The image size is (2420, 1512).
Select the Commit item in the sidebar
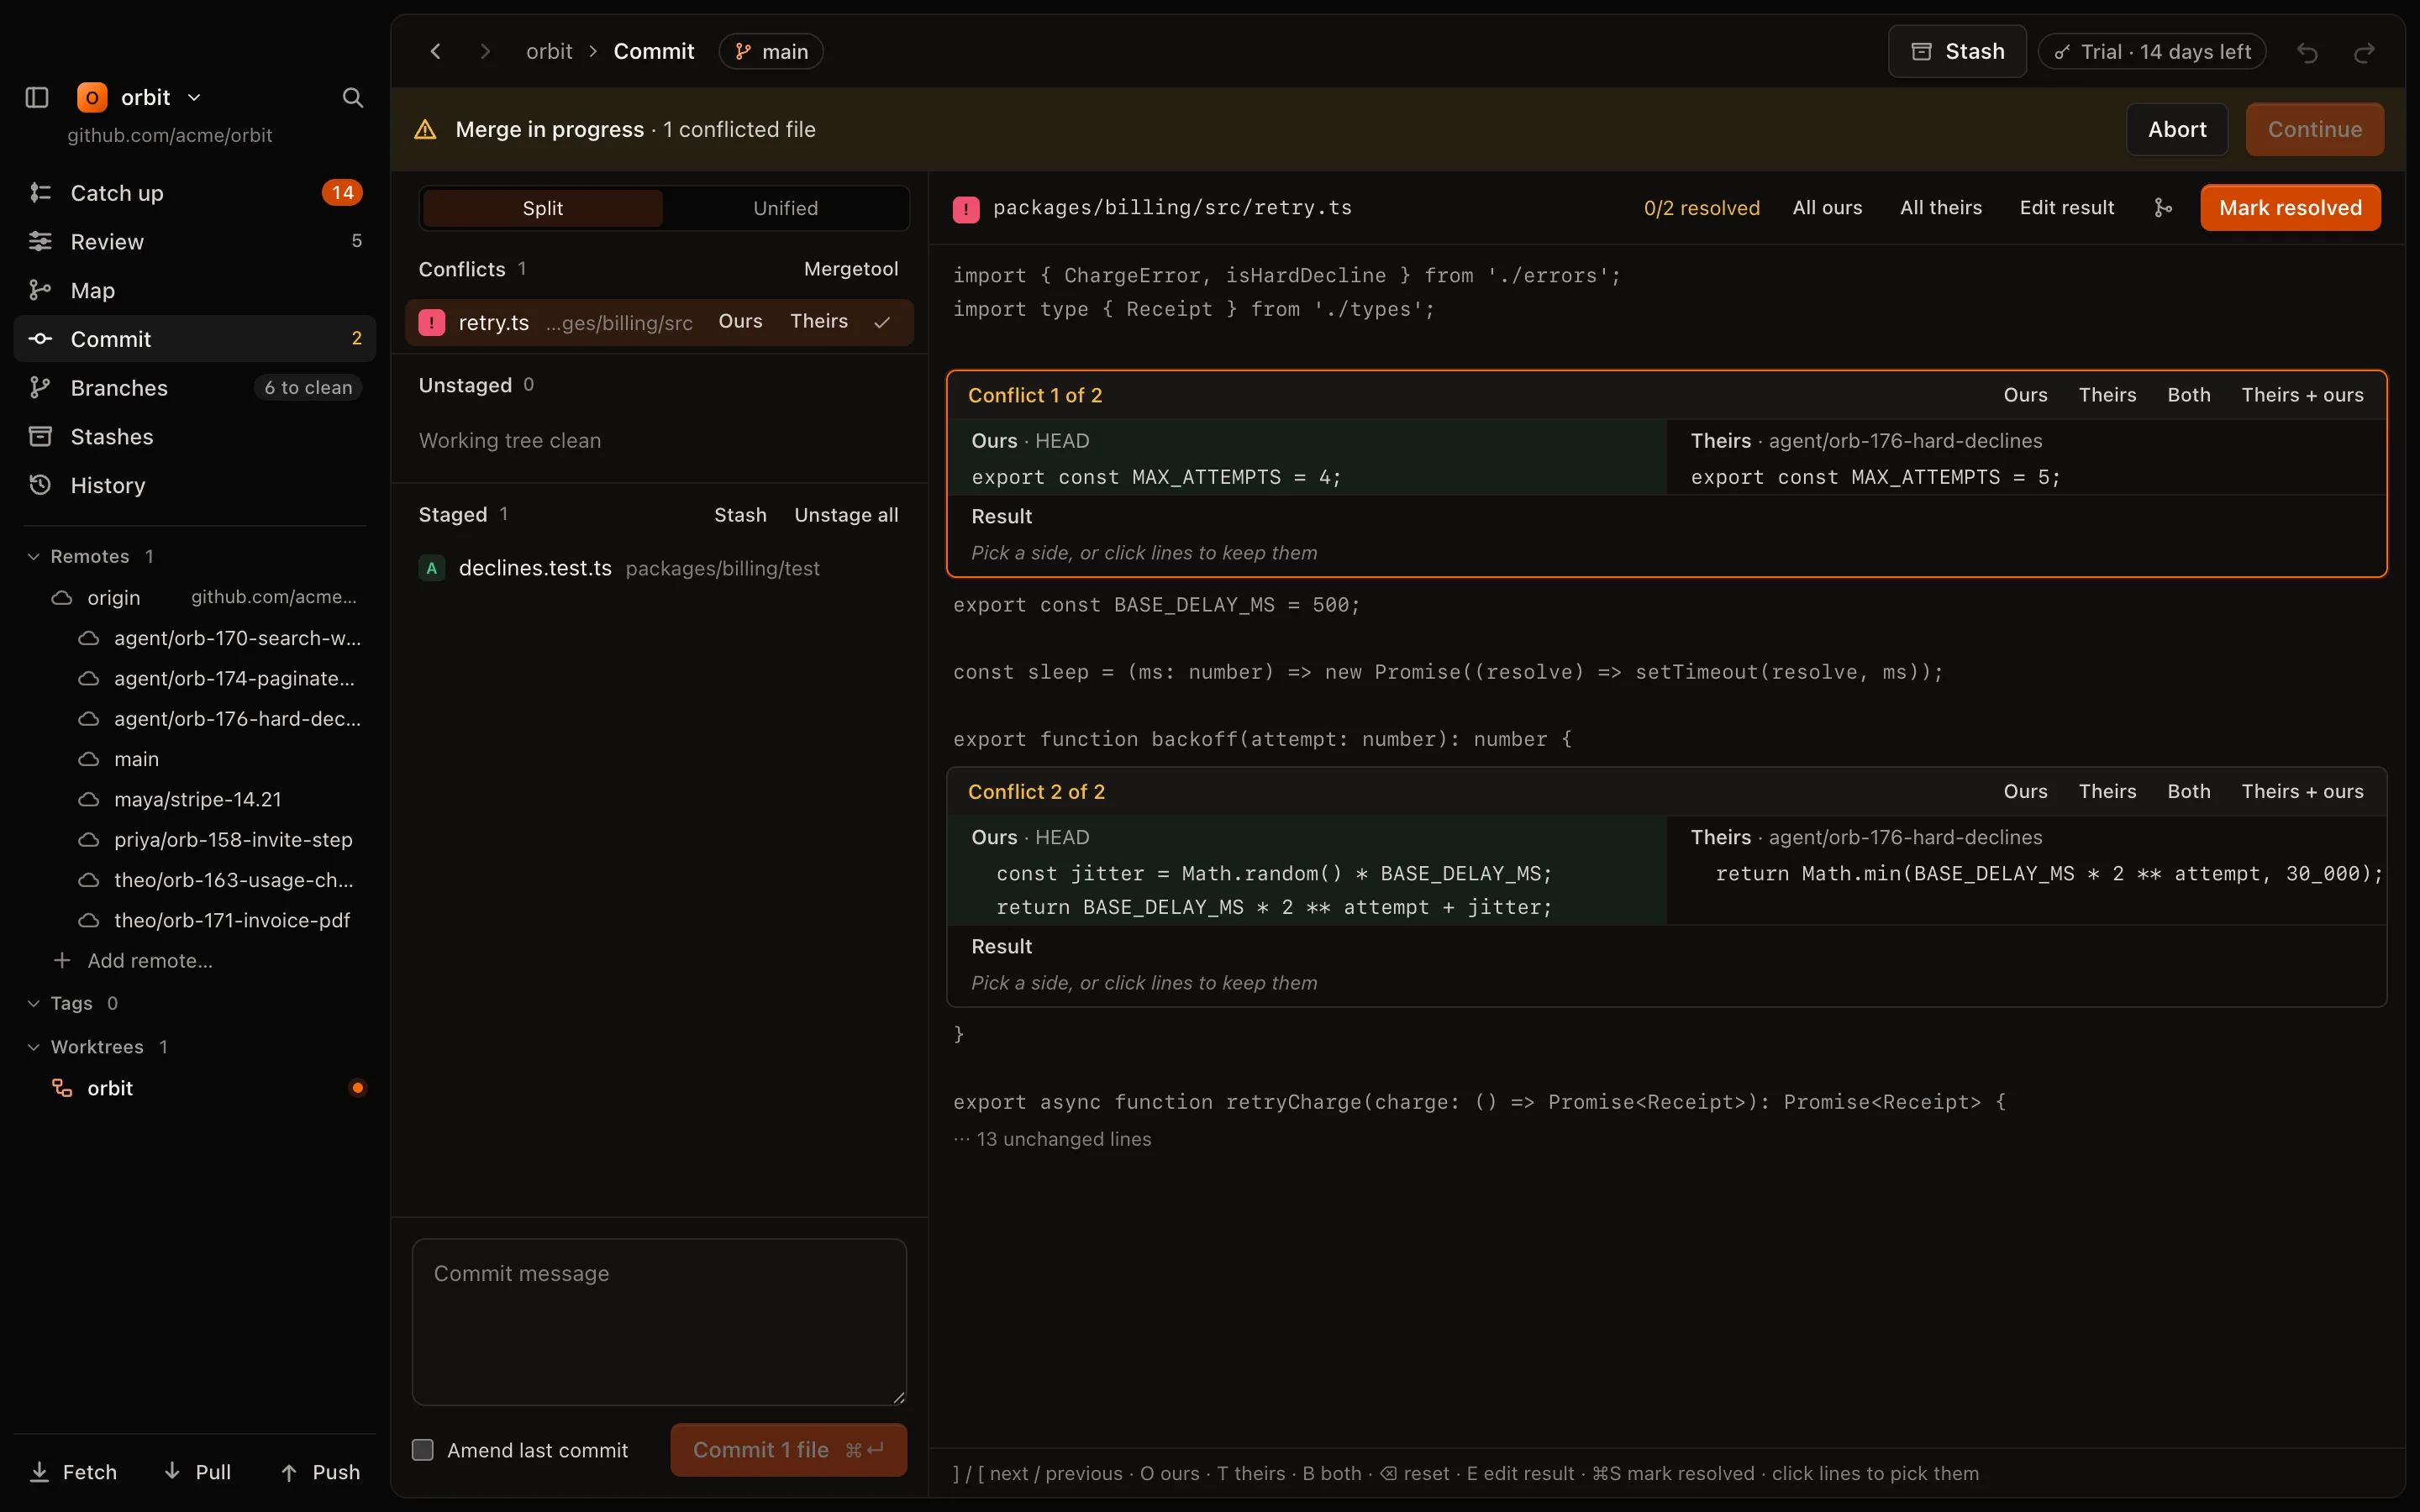195,339
